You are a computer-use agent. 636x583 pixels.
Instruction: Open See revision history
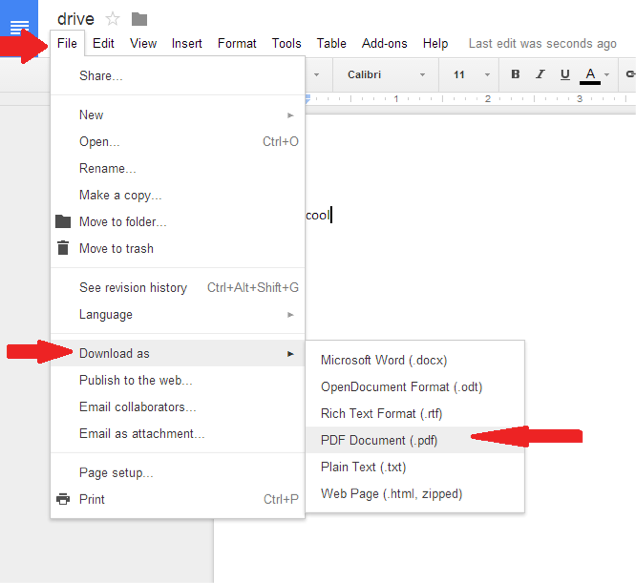178,288
